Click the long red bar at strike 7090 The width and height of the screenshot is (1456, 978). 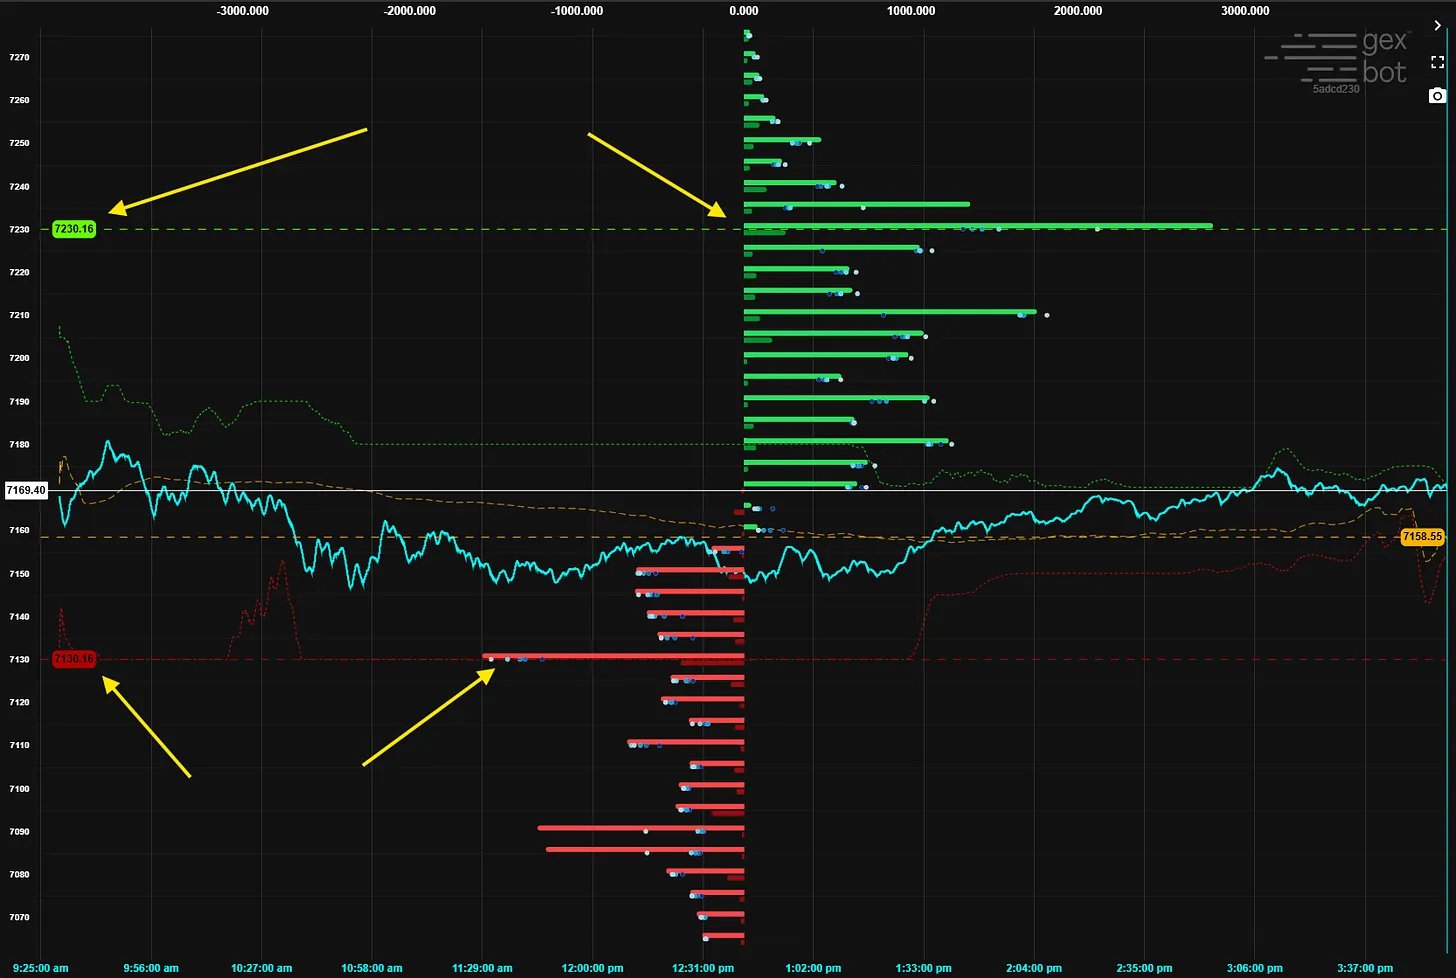641,828
